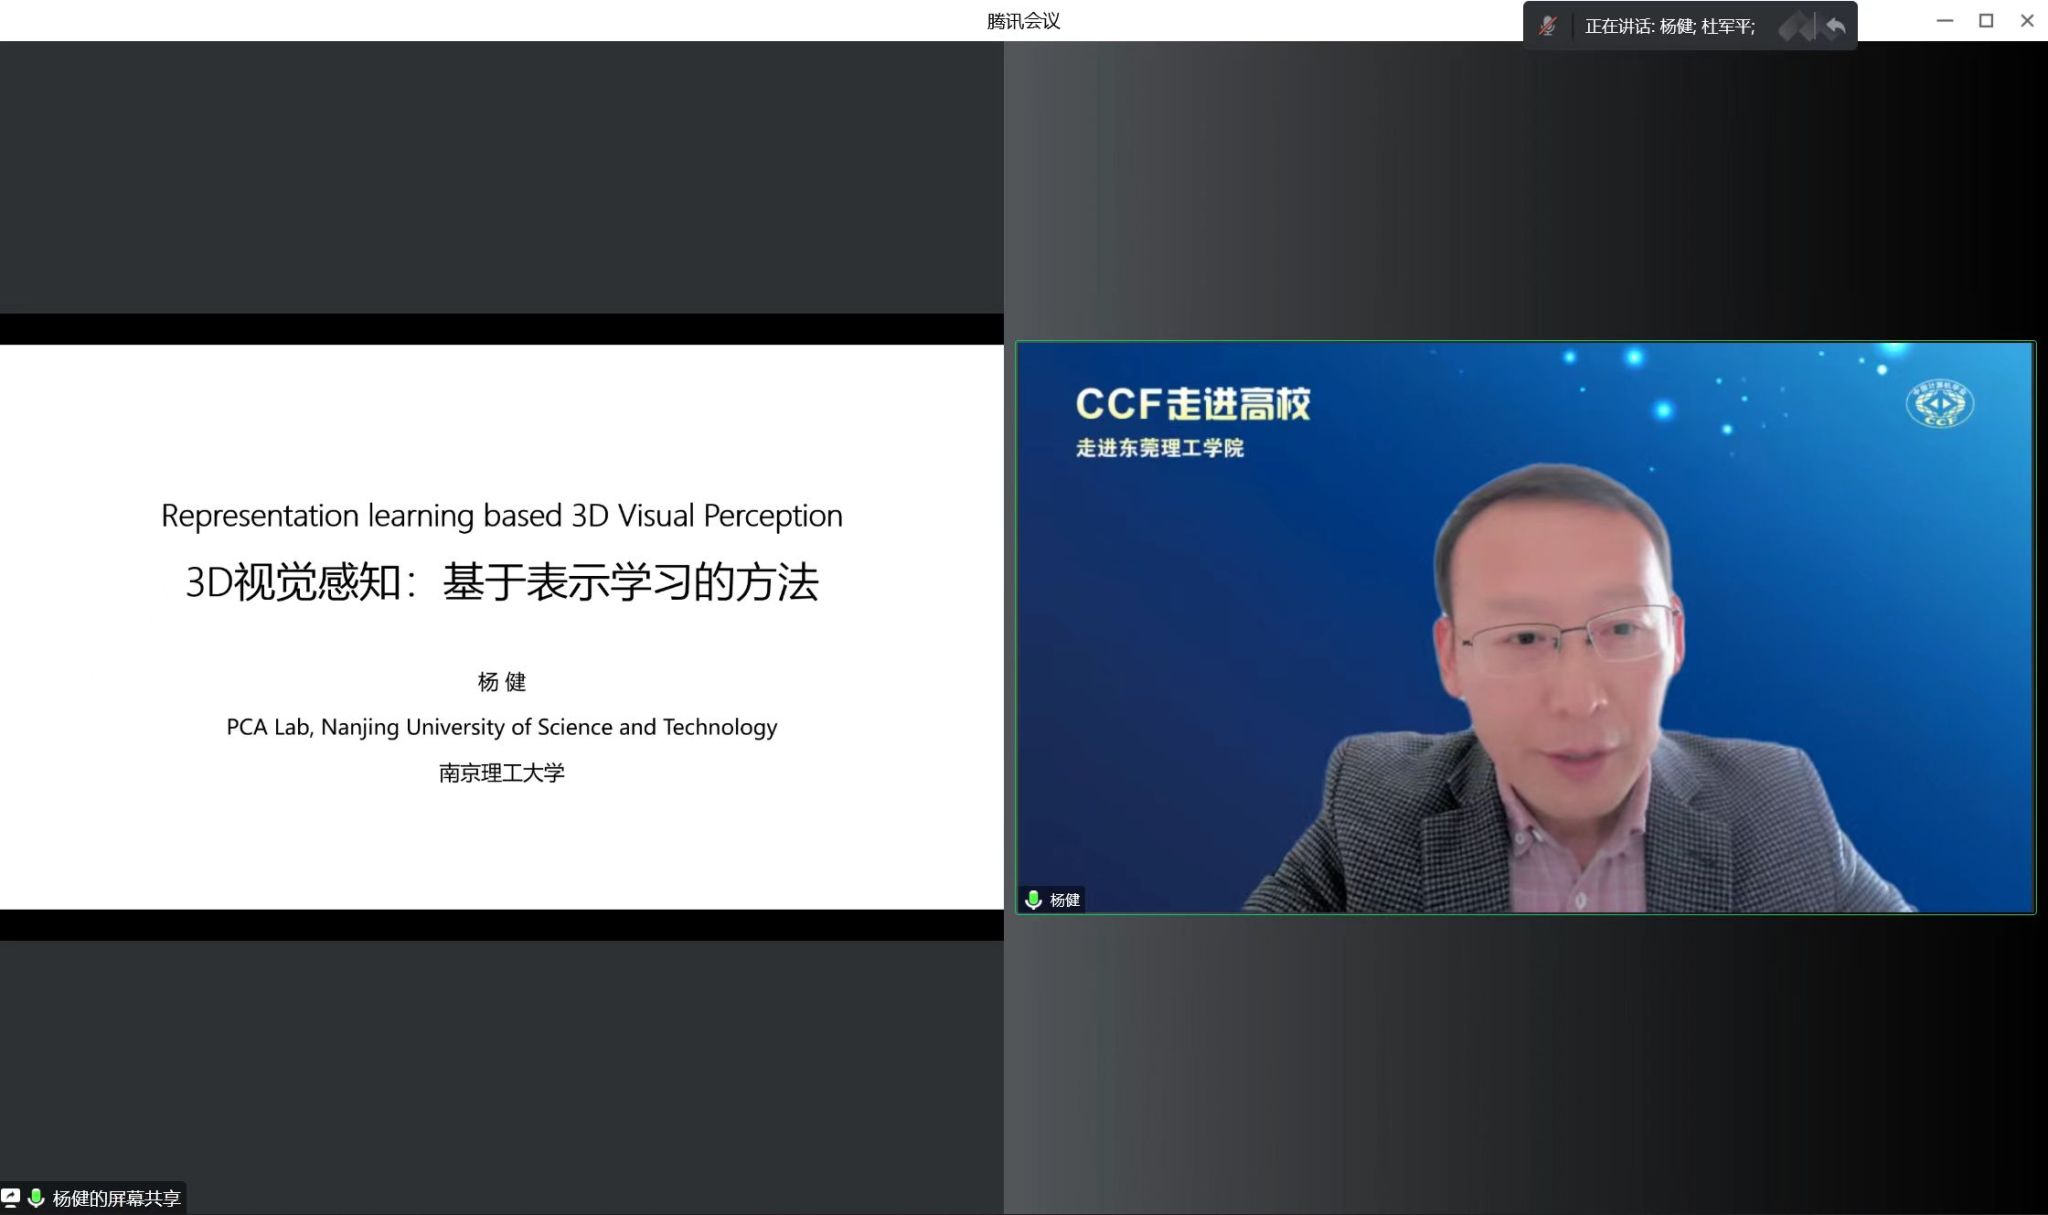Click the 杨健的屏幕共享 label
This screenshot has width=2048, height=1215.
click(116, 1198)
